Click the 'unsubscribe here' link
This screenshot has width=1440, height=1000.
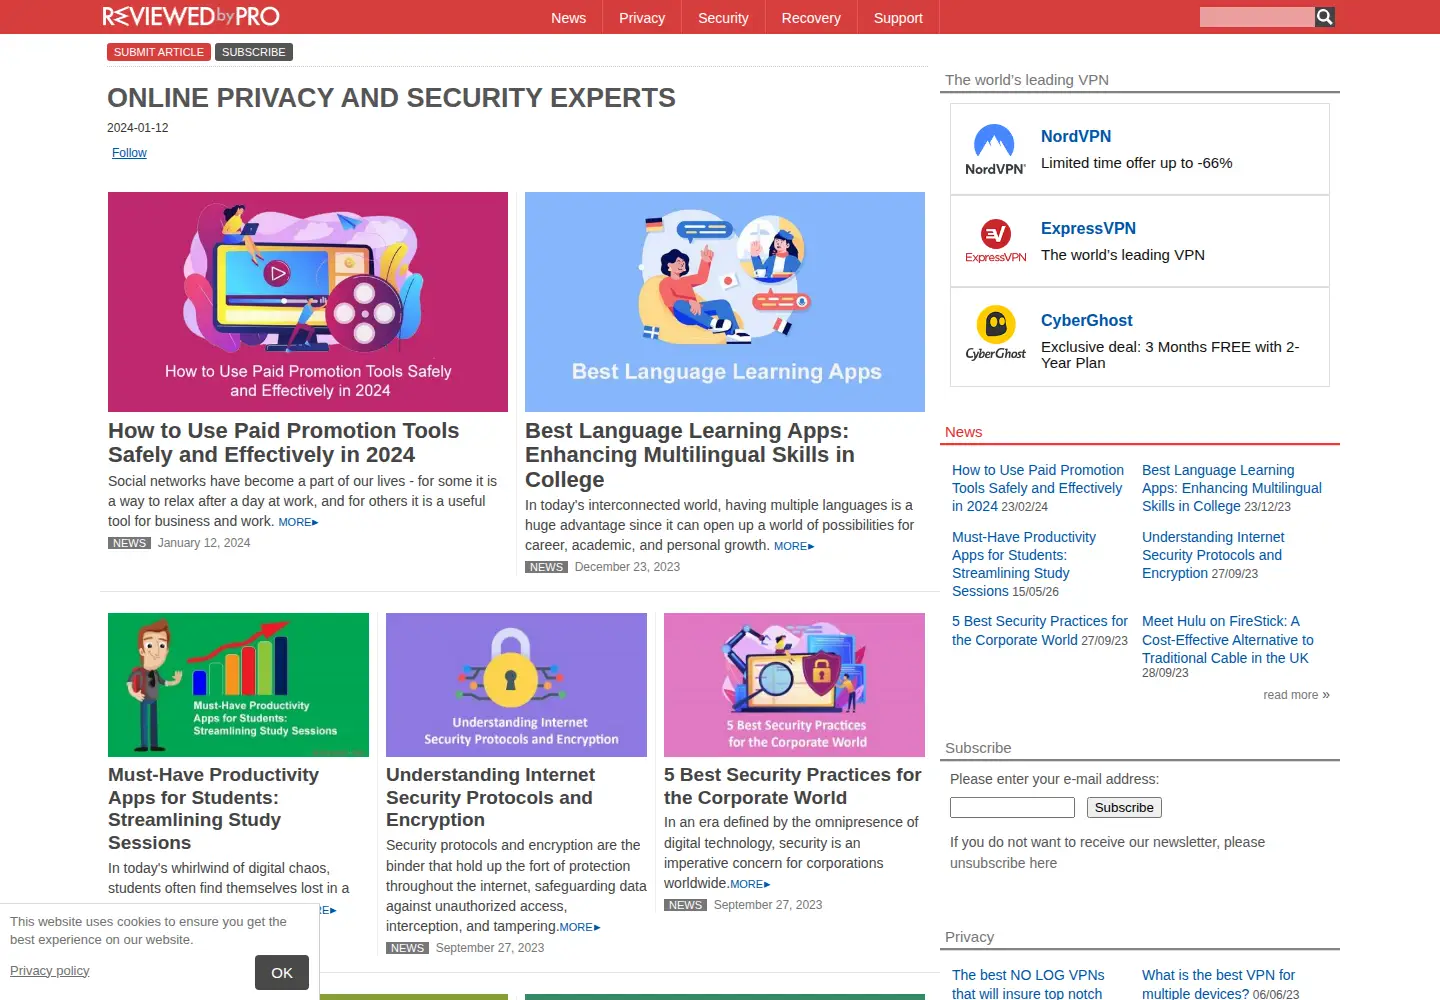point(1003,863)
